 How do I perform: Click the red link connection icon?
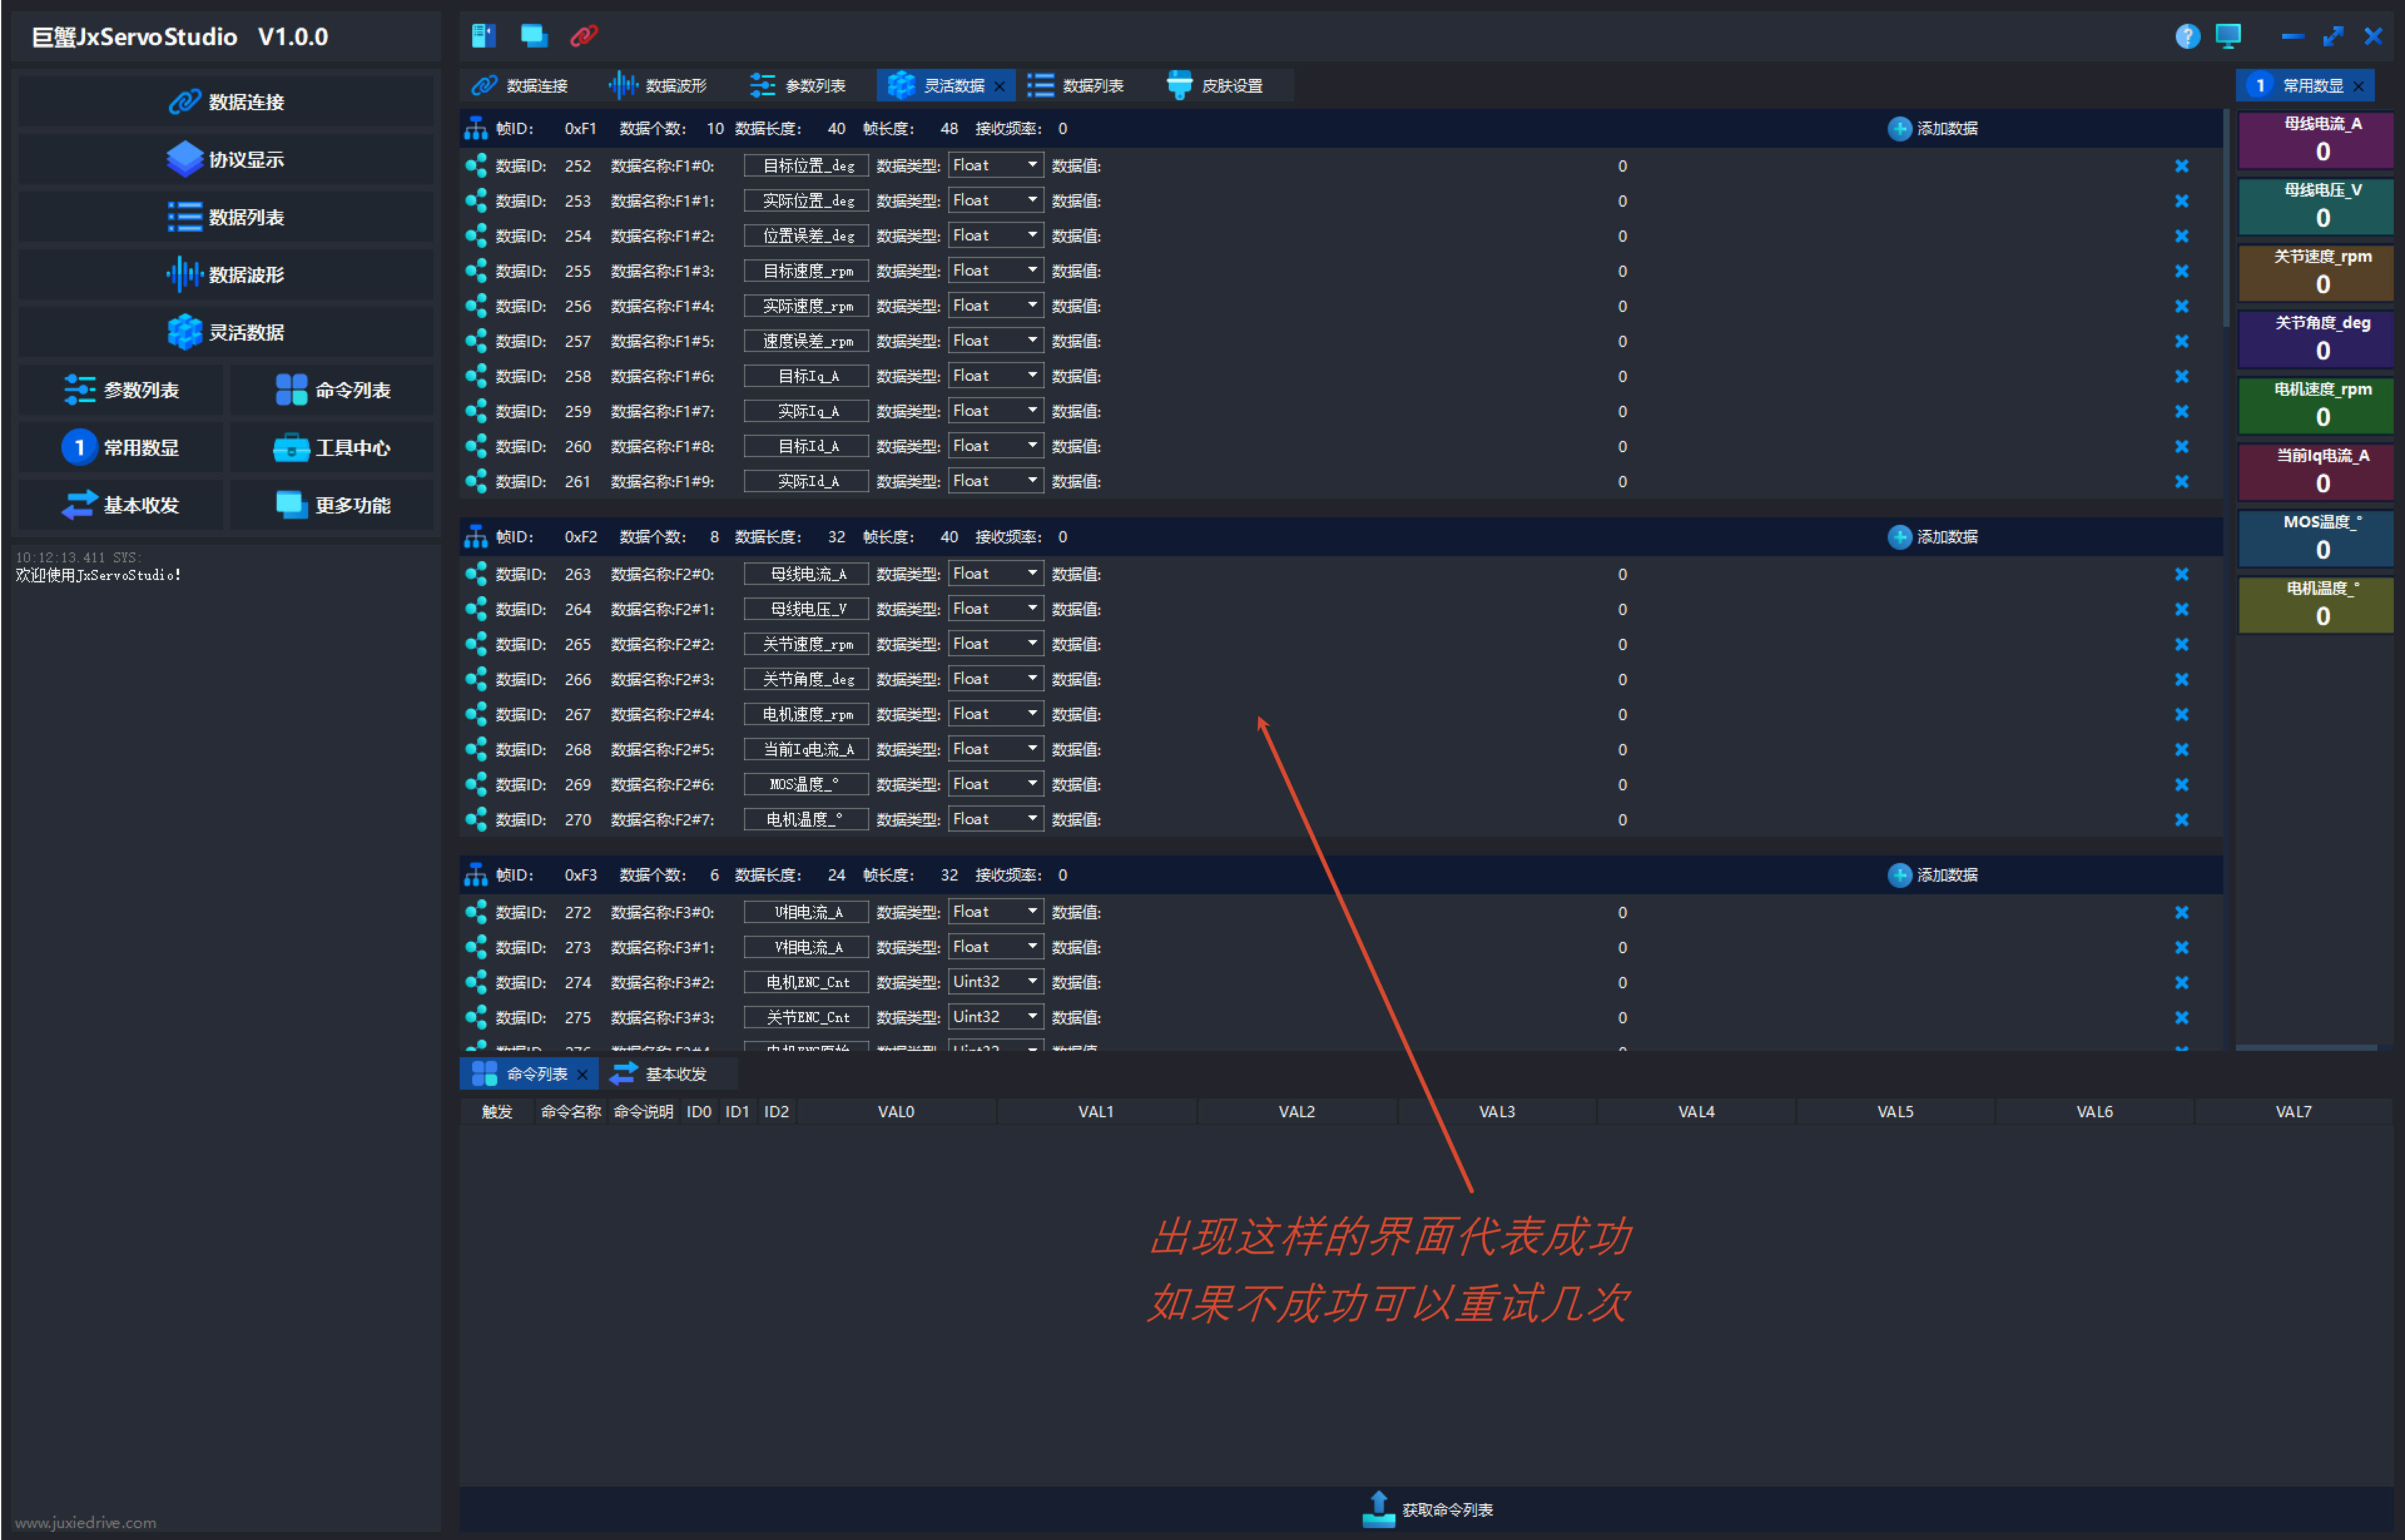click(x=584, y=36)
